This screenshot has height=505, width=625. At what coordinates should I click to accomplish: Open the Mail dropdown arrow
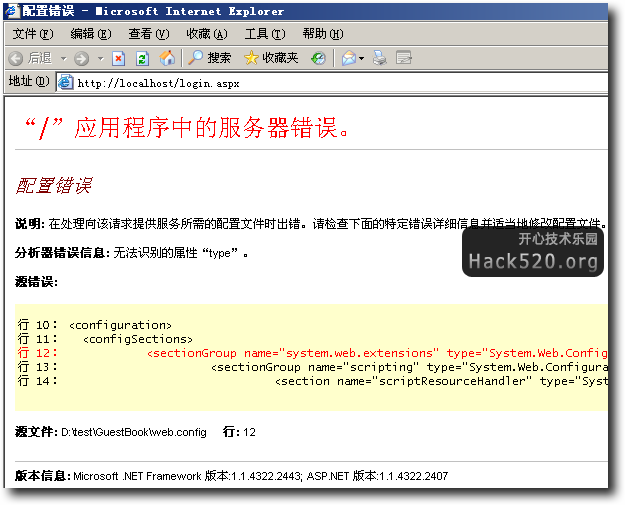362,59
